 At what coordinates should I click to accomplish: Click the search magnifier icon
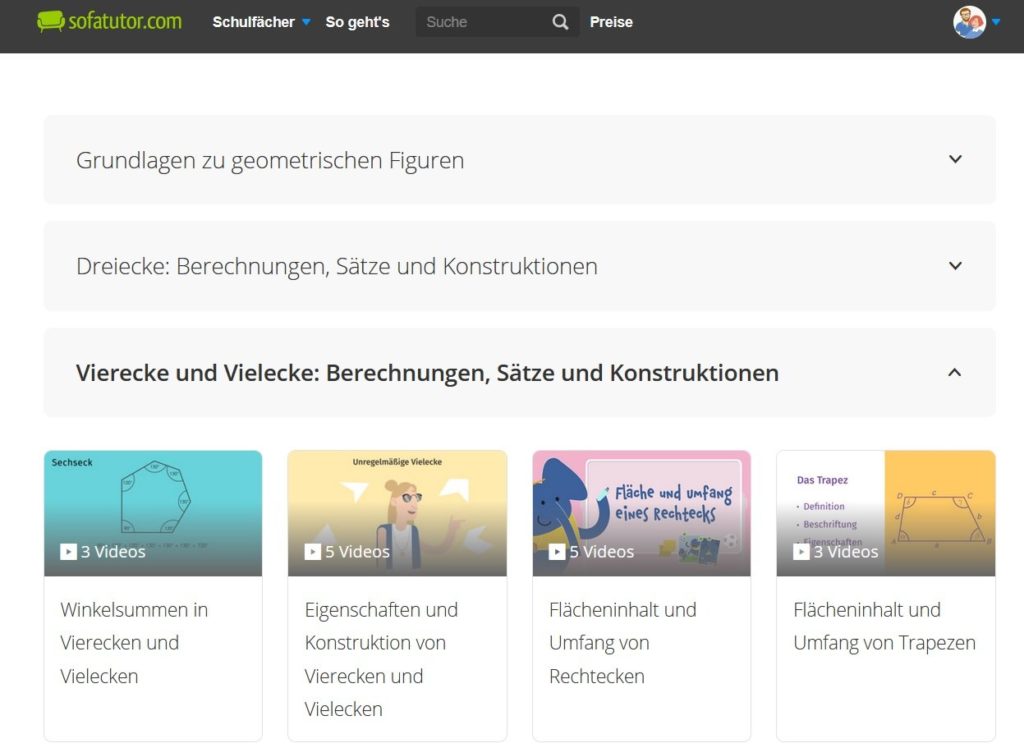pyautogui.click(x=559, y=21)
